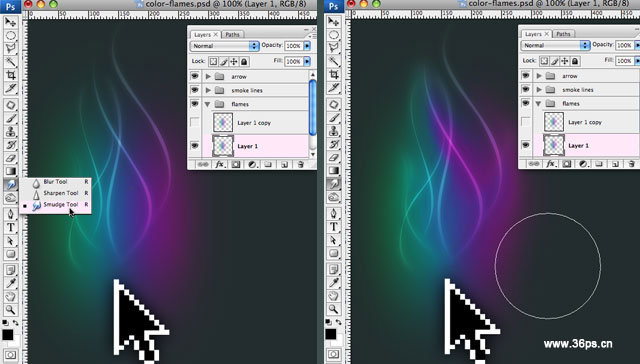Delete layer with left panel trash icon
640x364 pixels.
coord(300,164)
